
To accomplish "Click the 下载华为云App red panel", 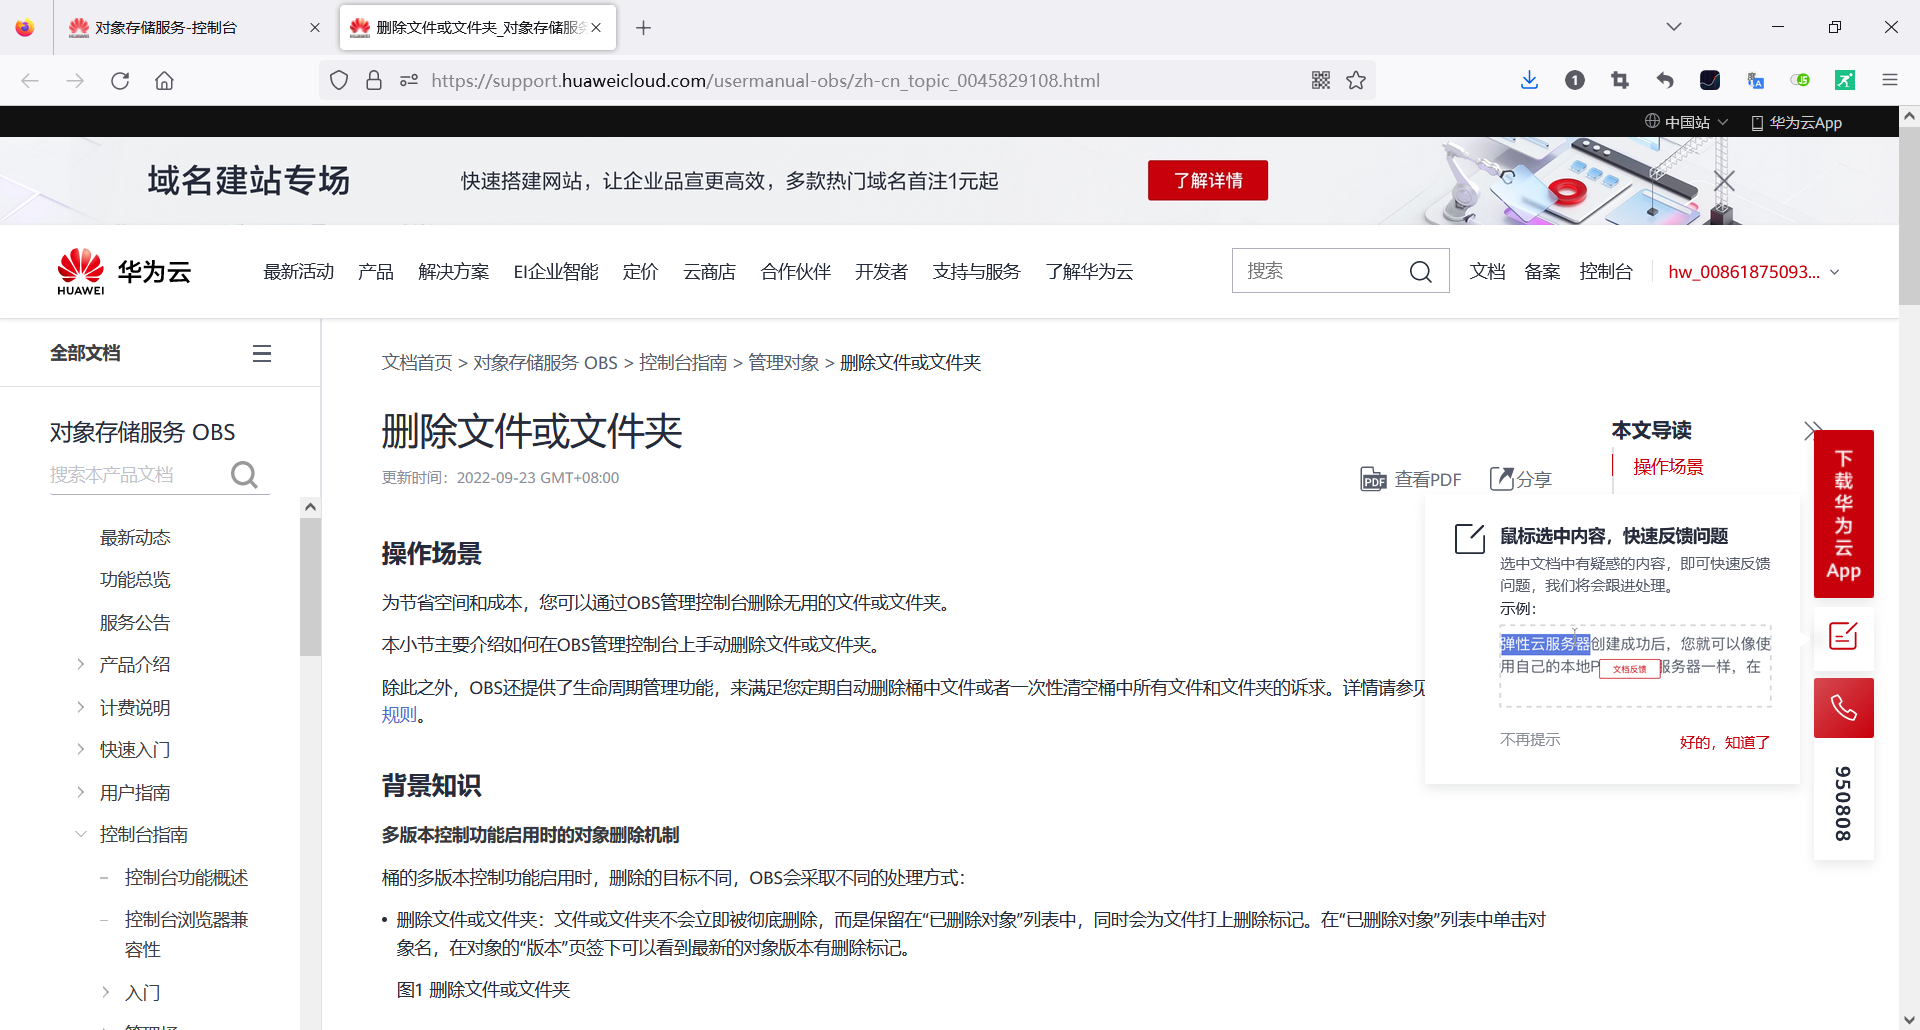I will pos(1843,513).
